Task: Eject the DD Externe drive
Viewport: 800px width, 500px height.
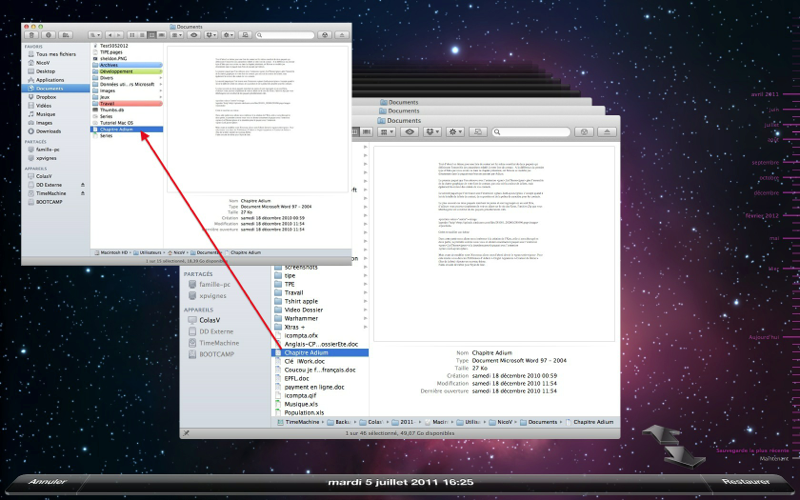Action: [82, 186]
